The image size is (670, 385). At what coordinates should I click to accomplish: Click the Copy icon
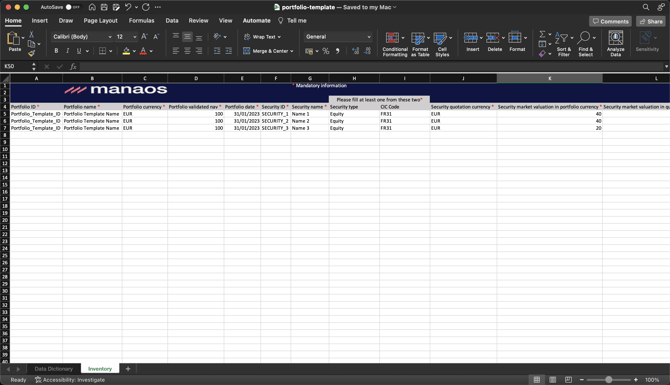coord(31,44)
